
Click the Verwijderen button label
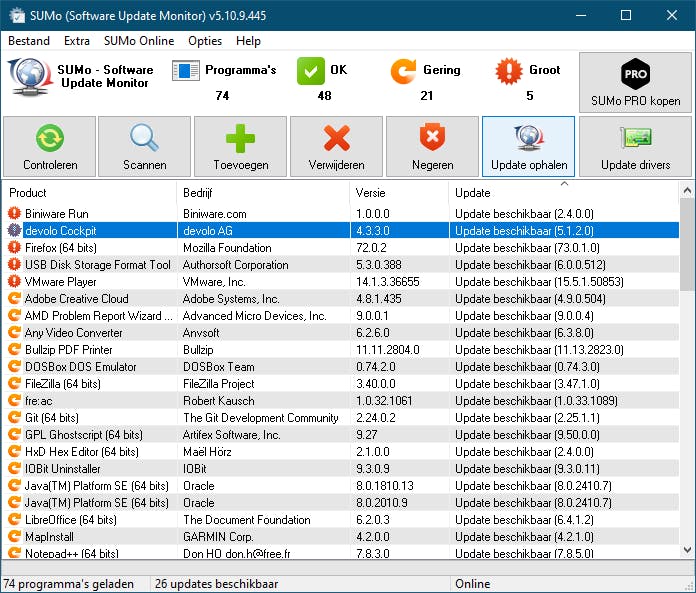click(x=336, y=165)
